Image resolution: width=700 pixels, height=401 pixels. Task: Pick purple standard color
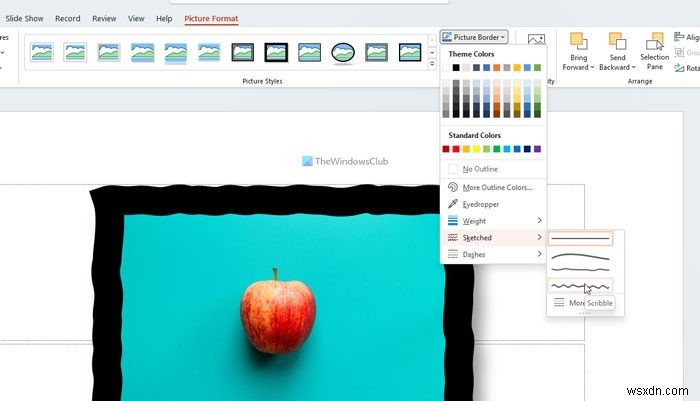click(x=537, y=149)
